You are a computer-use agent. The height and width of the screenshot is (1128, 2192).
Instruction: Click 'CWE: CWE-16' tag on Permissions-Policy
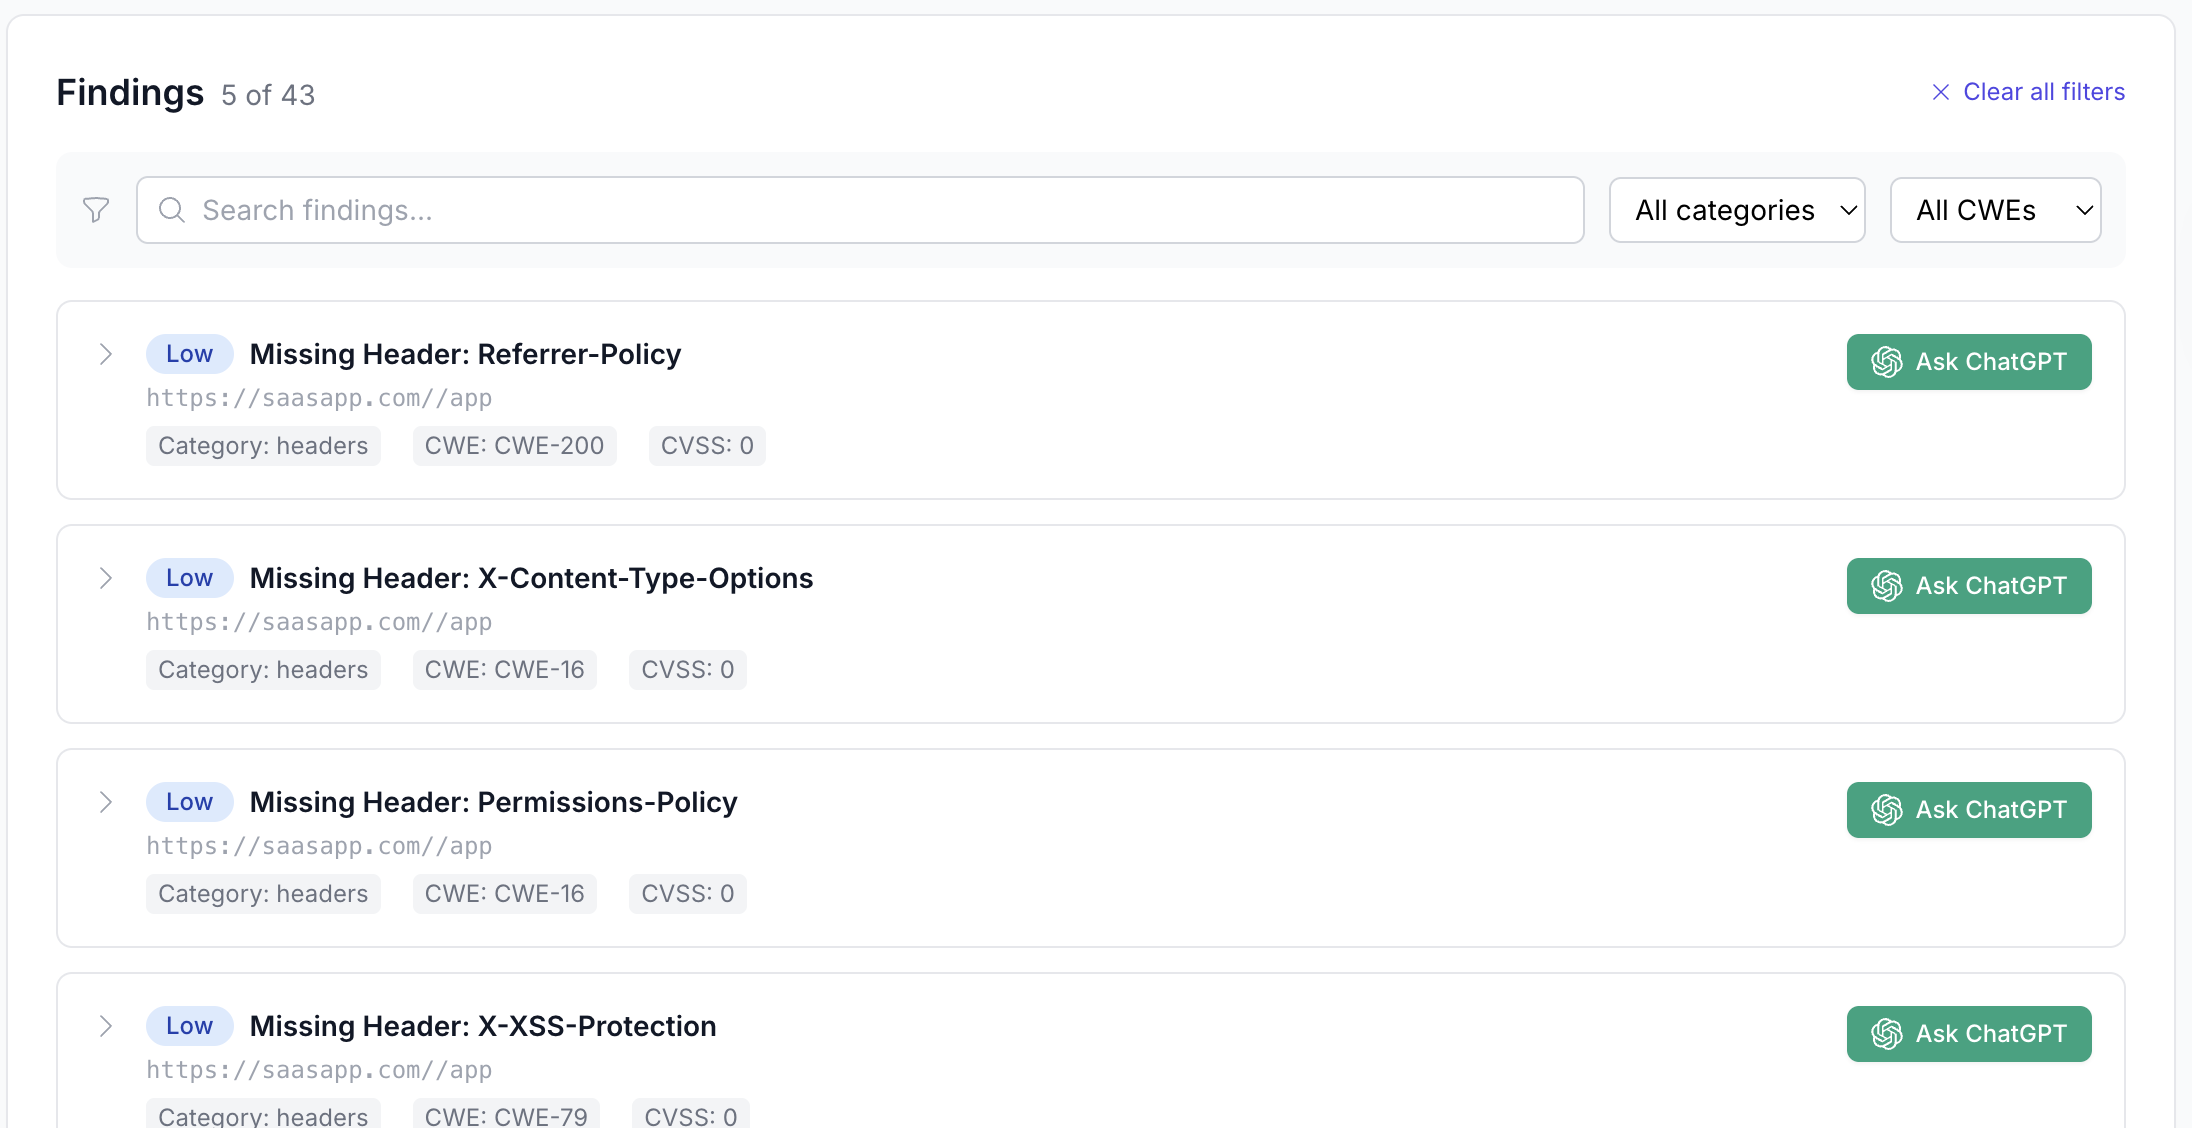[x=505, y=894]
